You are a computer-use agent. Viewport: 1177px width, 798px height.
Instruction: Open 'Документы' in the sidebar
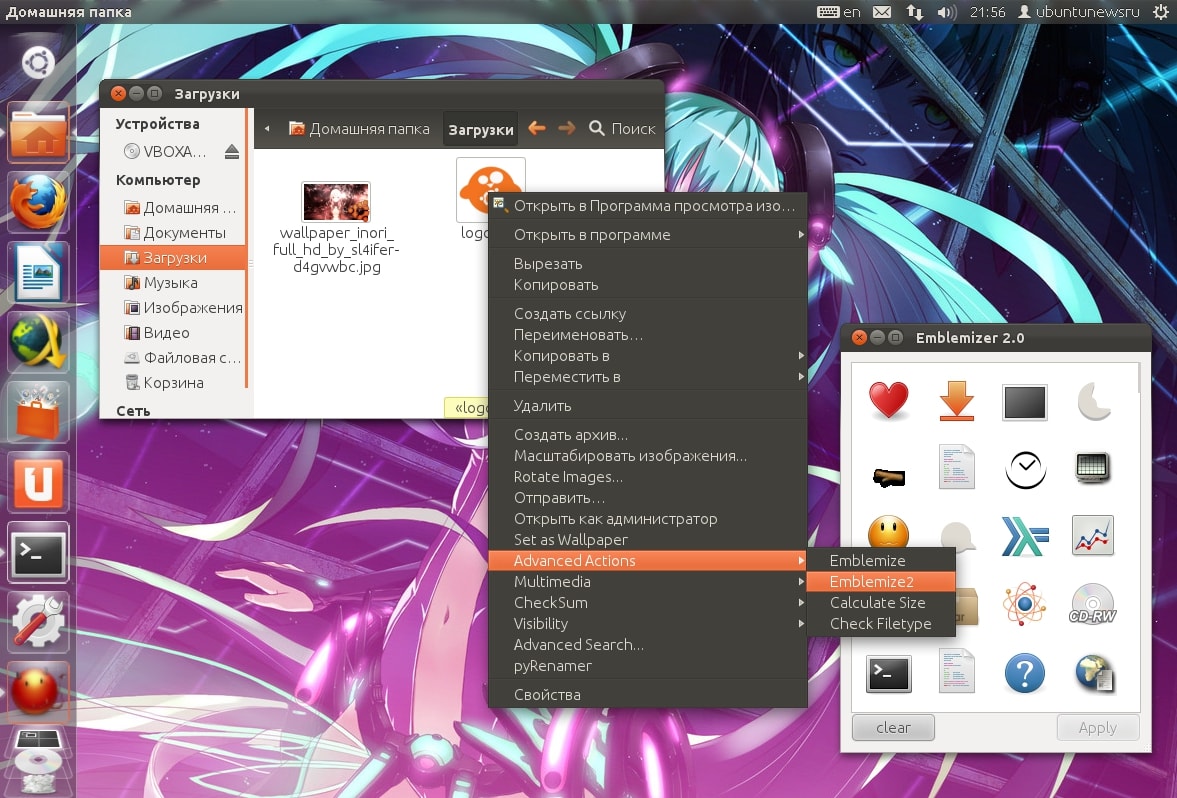click(174, 233)
